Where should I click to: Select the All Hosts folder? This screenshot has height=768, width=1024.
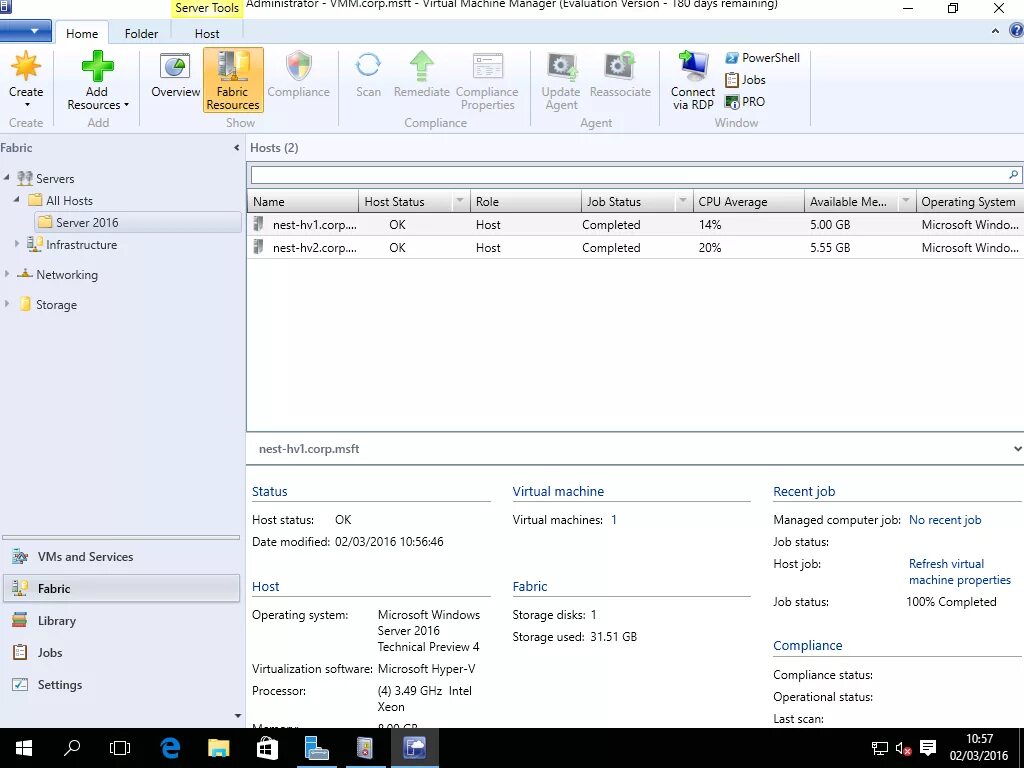coord(69,200)
